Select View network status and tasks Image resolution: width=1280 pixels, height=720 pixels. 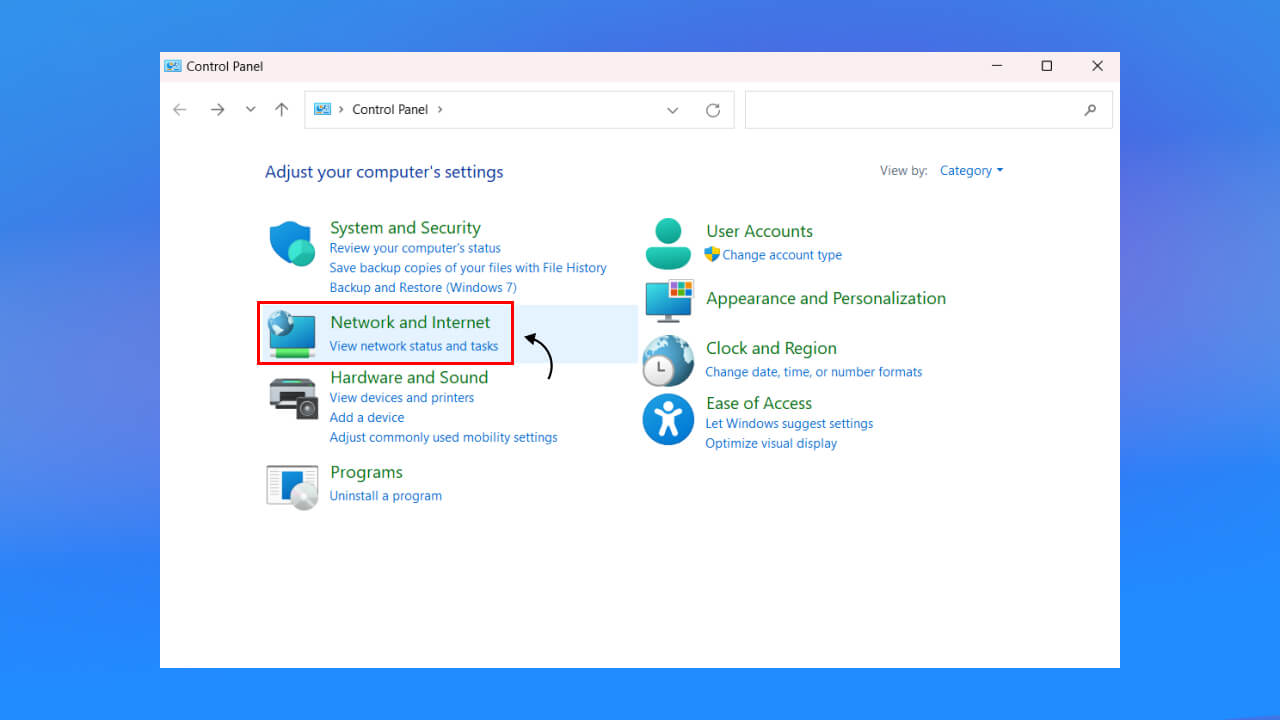(x=414, y=346)
